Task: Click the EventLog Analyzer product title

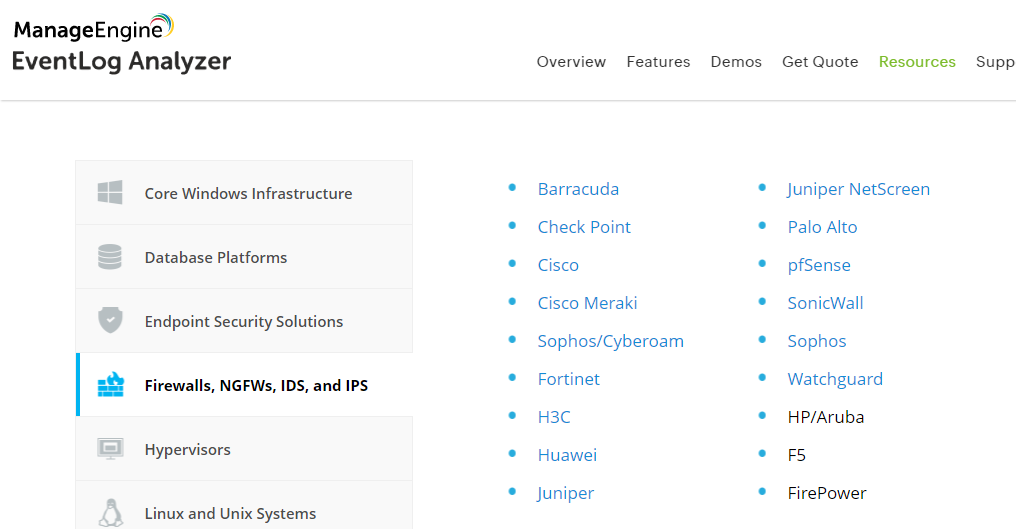Action: tap(121, 61)
